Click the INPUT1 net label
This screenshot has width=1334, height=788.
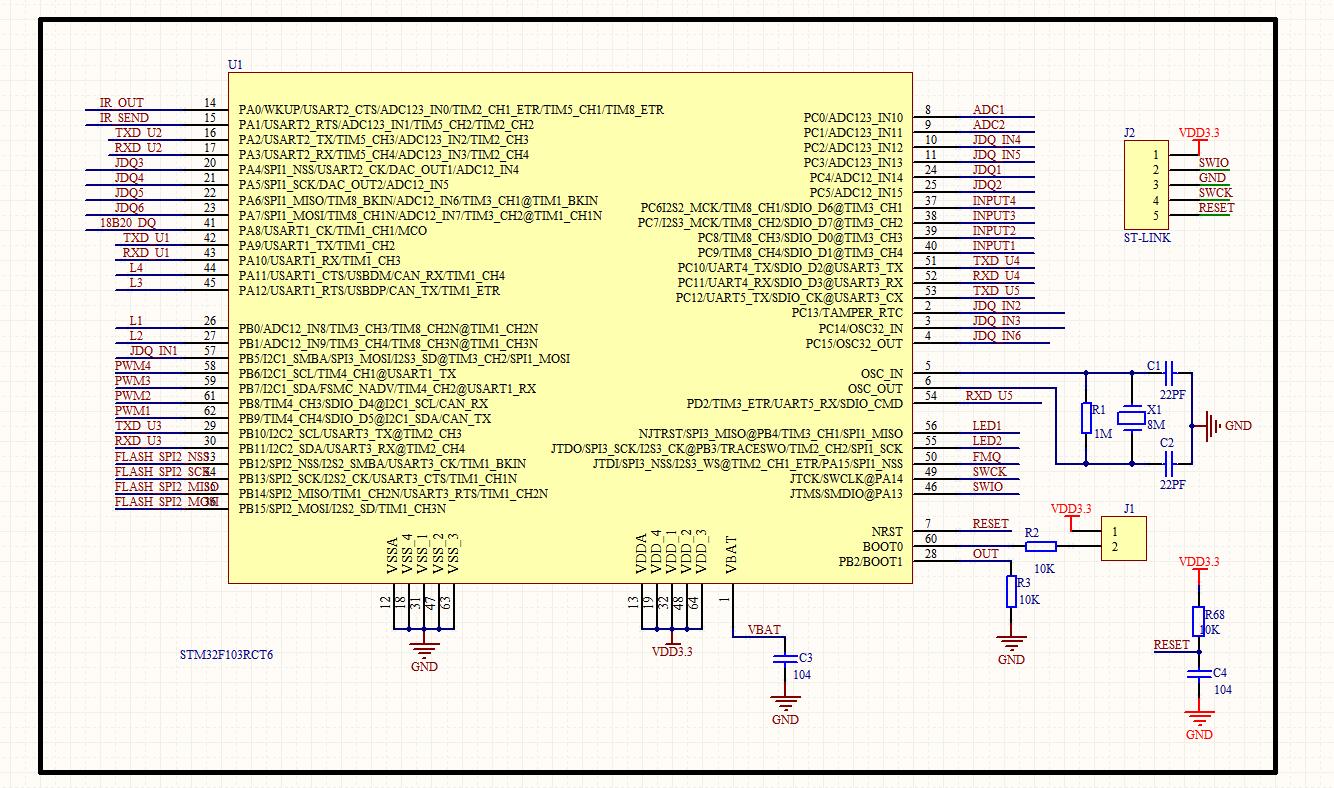coord(994,246)
